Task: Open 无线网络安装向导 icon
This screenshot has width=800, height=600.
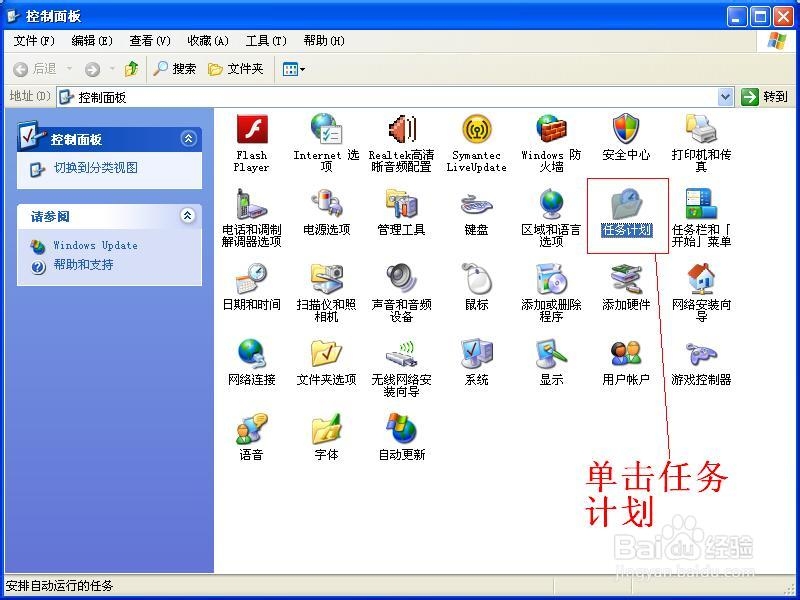Action: (x=402, y=354)
